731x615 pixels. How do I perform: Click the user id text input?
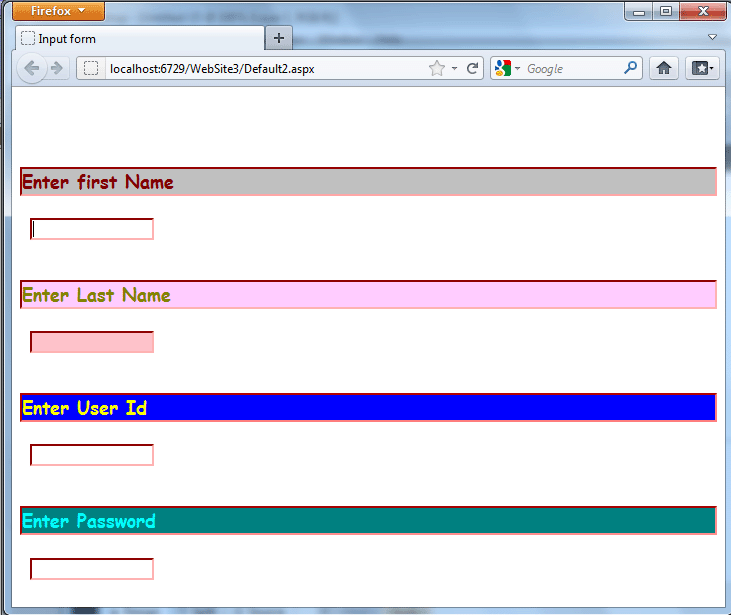coord(92,455)
